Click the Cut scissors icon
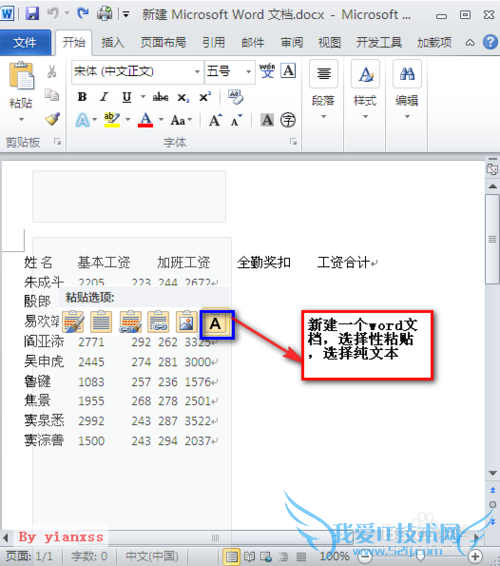Viewport: 500px width, 566px height. 52,71
